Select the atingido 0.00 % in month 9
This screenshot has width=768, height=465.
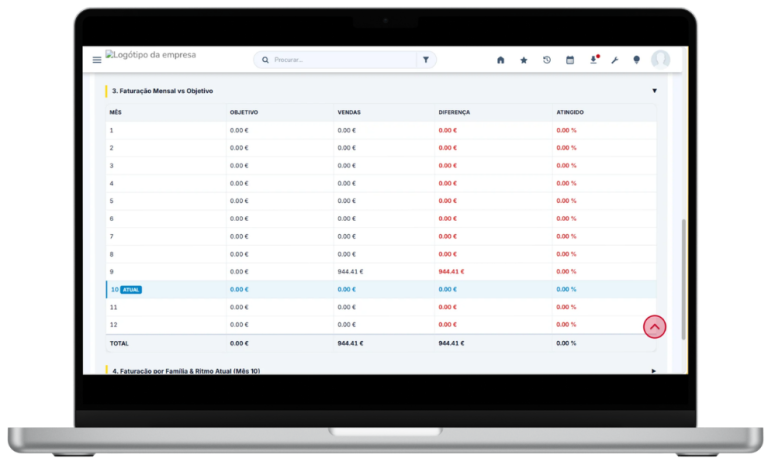click(566, 271)
